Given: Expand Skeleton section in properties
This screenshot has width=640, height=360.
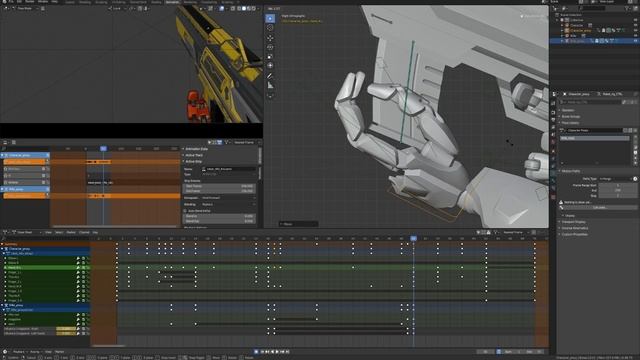Looking at the screenshot, I should [568, 110].
